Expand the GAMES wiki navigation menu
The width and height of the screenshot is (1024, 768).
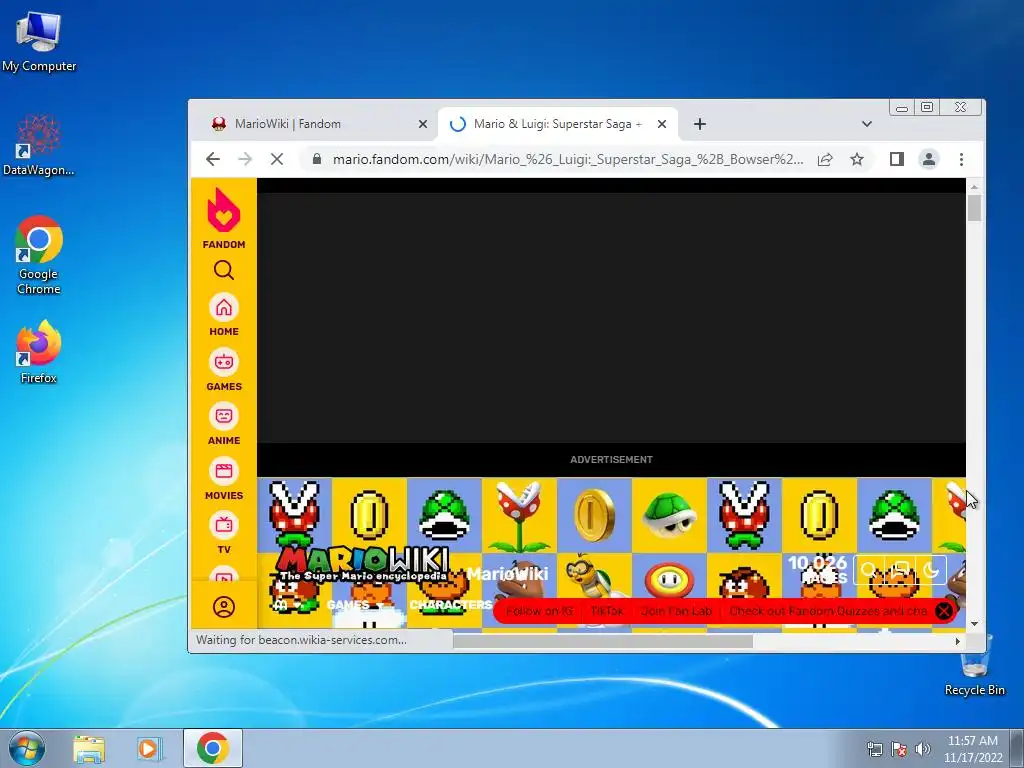355,605
